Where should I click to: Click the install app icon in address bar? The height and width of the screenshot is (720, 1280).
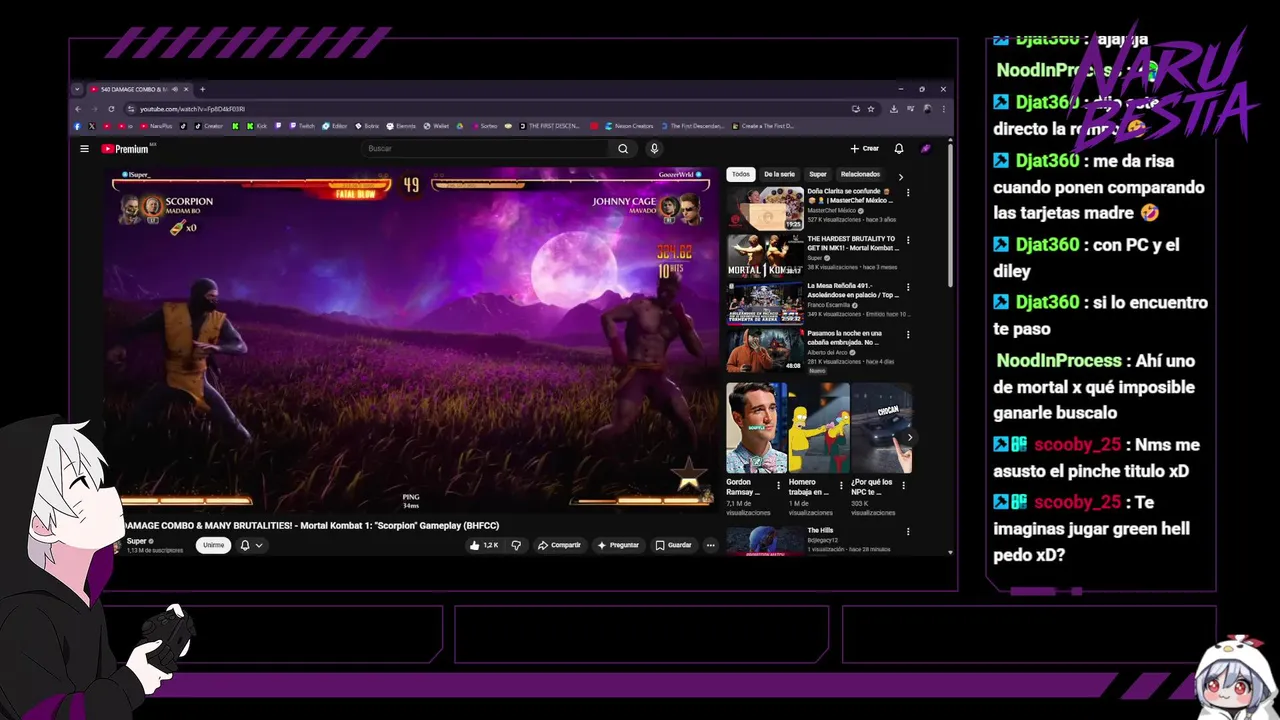[856, 109]
